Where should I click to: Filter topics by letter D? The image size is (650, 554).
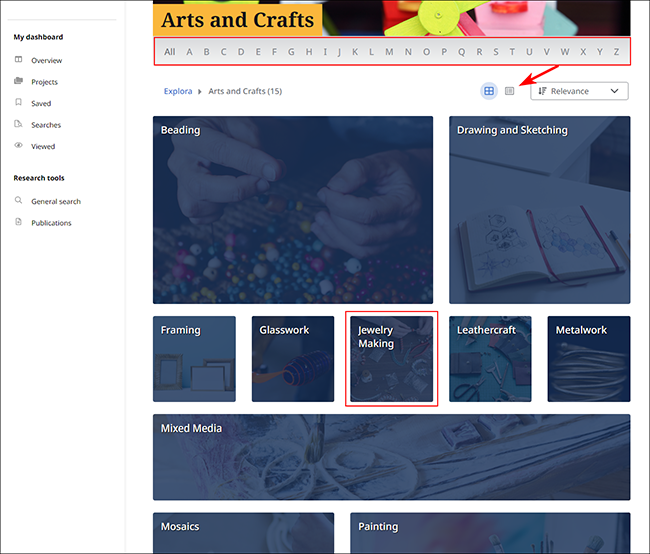(241, 52)
